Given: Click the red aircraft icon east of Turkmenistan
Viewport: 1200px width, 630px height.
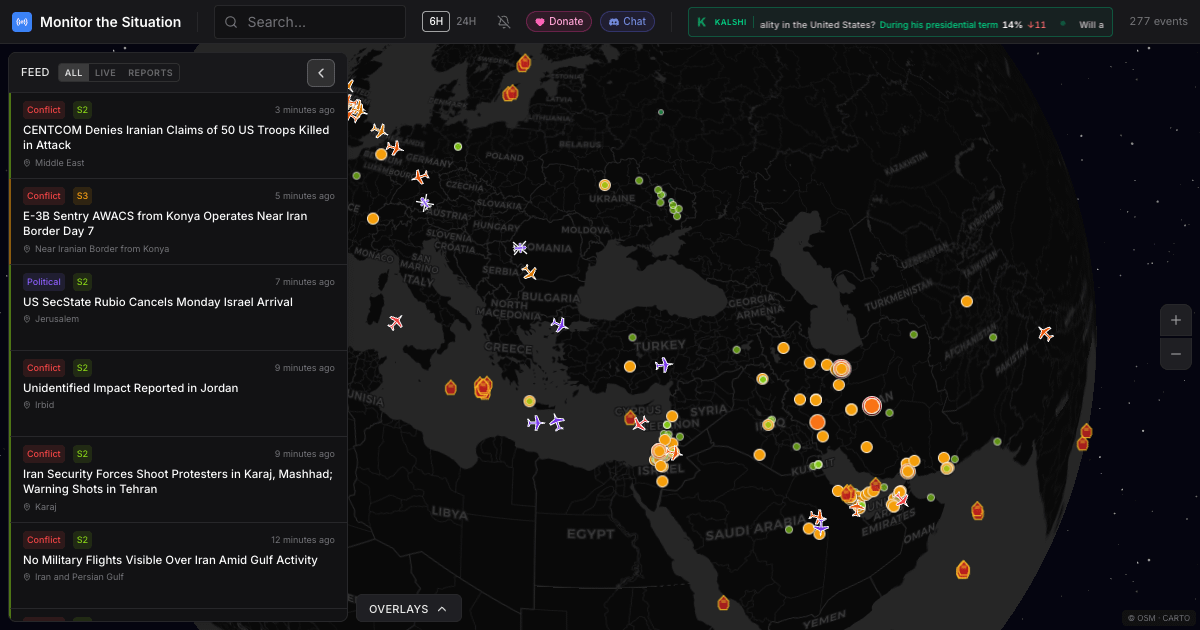Looking at the screenshot, I should click(1045, 333).
